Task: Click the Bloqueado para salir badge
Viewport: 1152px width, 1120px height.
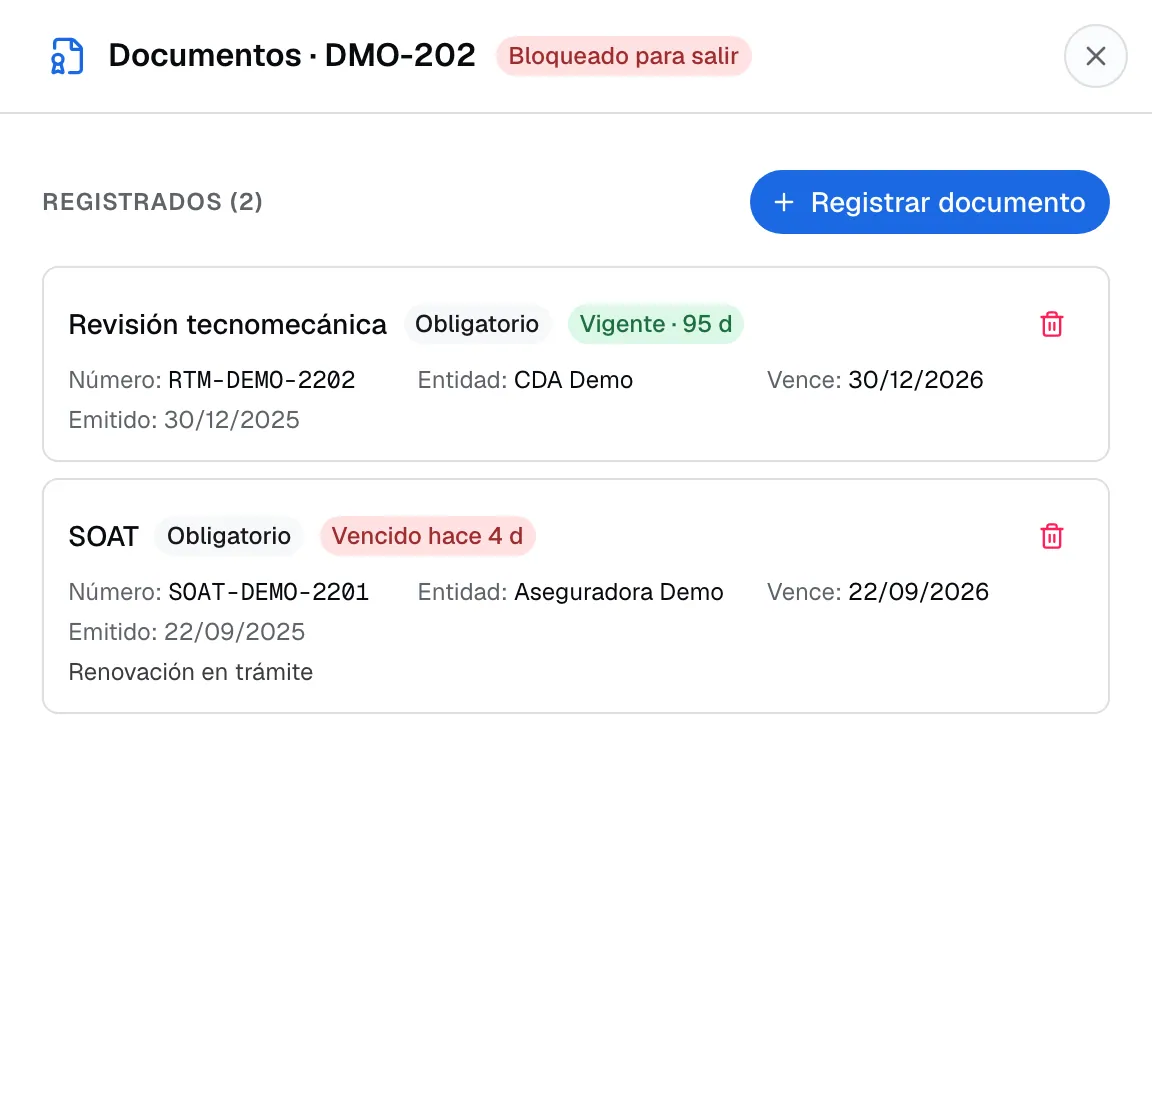Action: point(623,56)
